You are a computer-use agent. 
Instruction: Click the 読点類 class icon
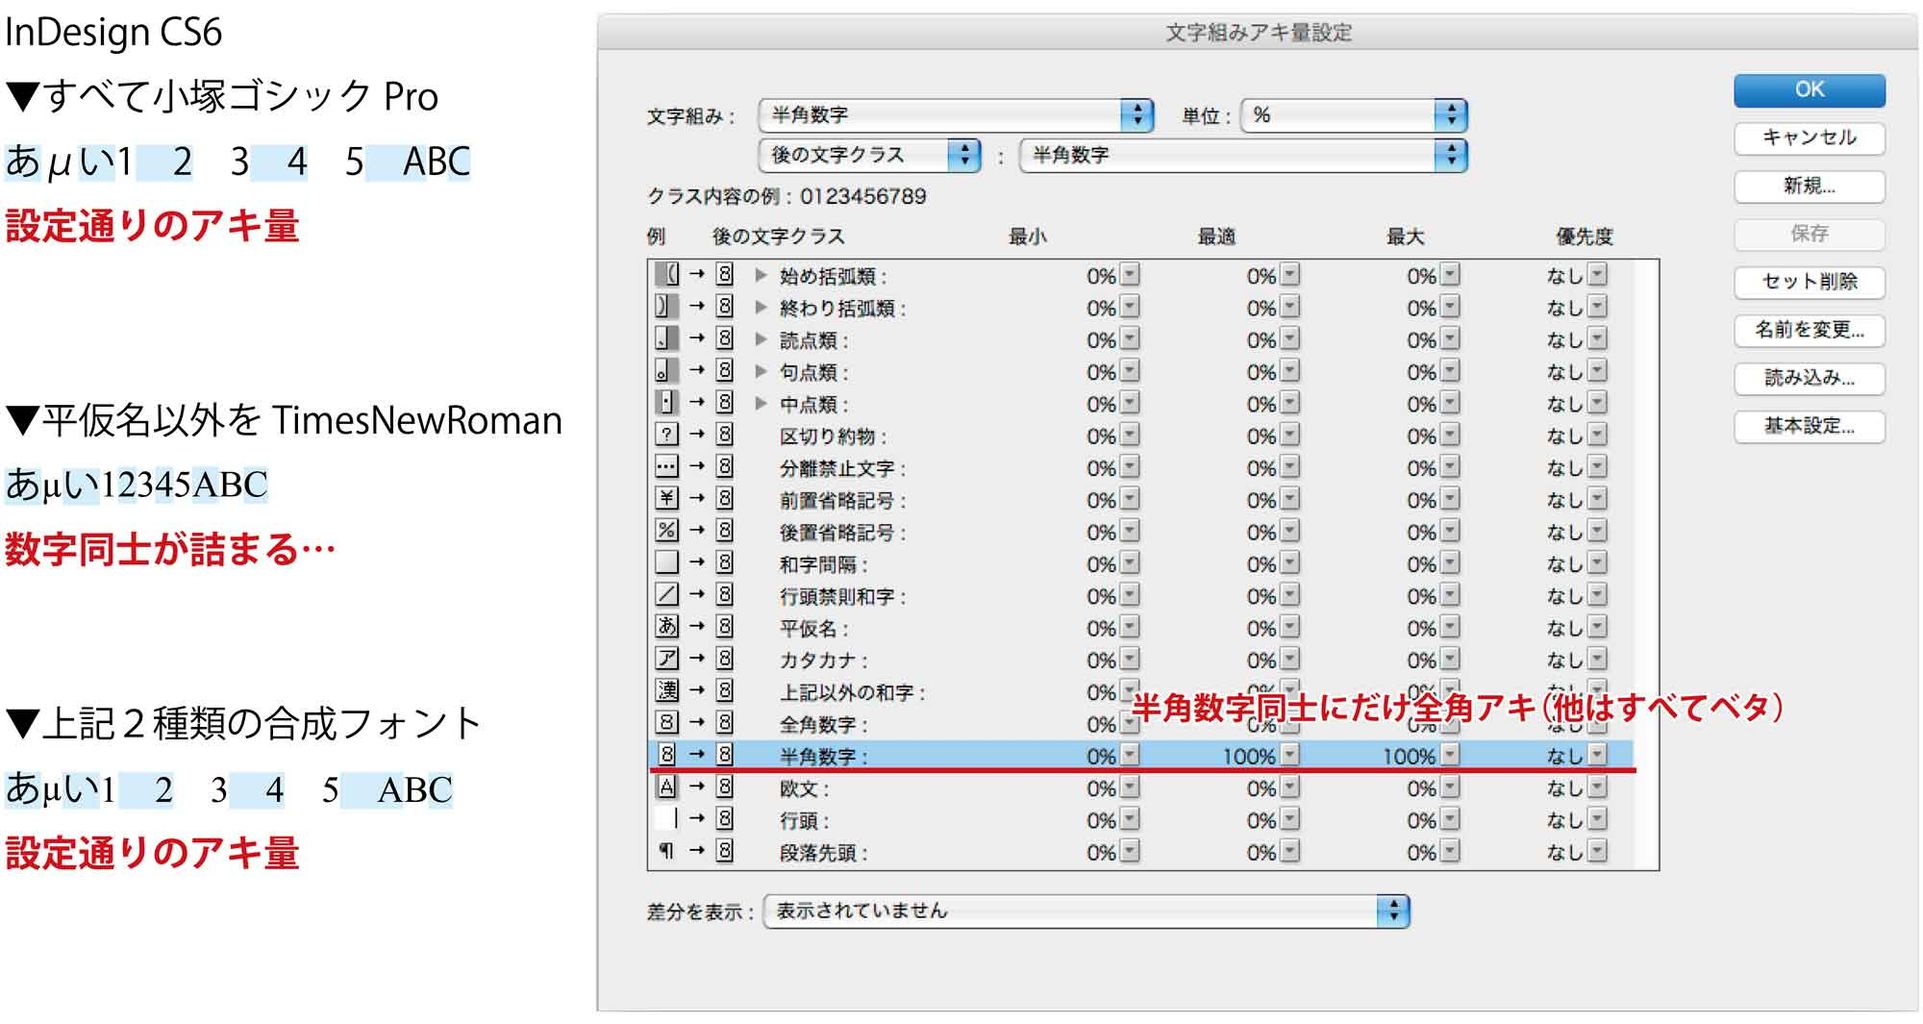667,338
